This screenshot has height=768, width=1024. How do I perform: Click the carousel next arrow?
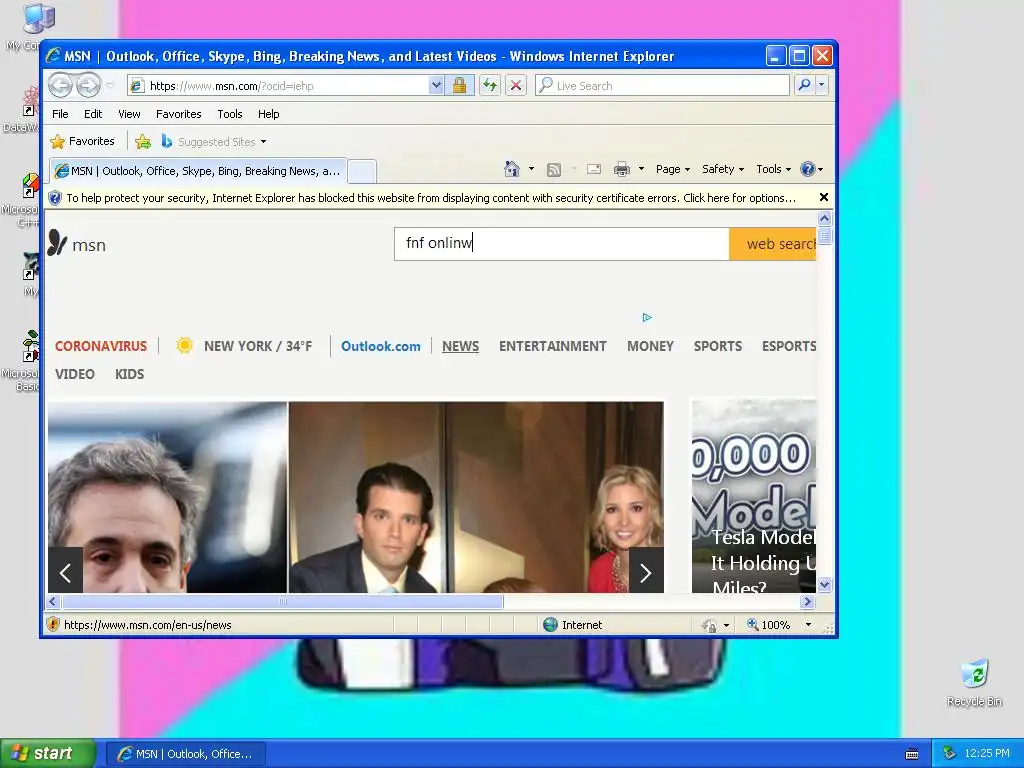646,572
